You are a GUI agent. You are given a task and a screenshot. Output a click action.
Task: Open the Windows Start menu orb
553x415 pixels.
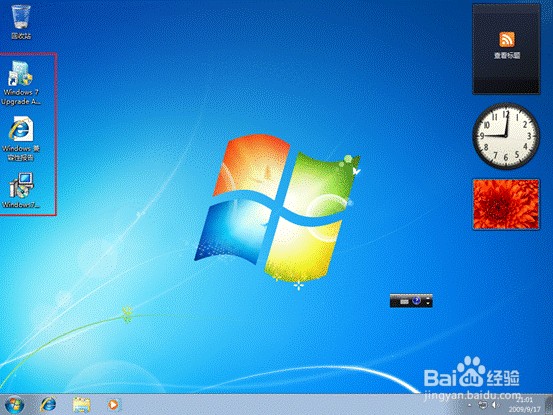[14, 404]
